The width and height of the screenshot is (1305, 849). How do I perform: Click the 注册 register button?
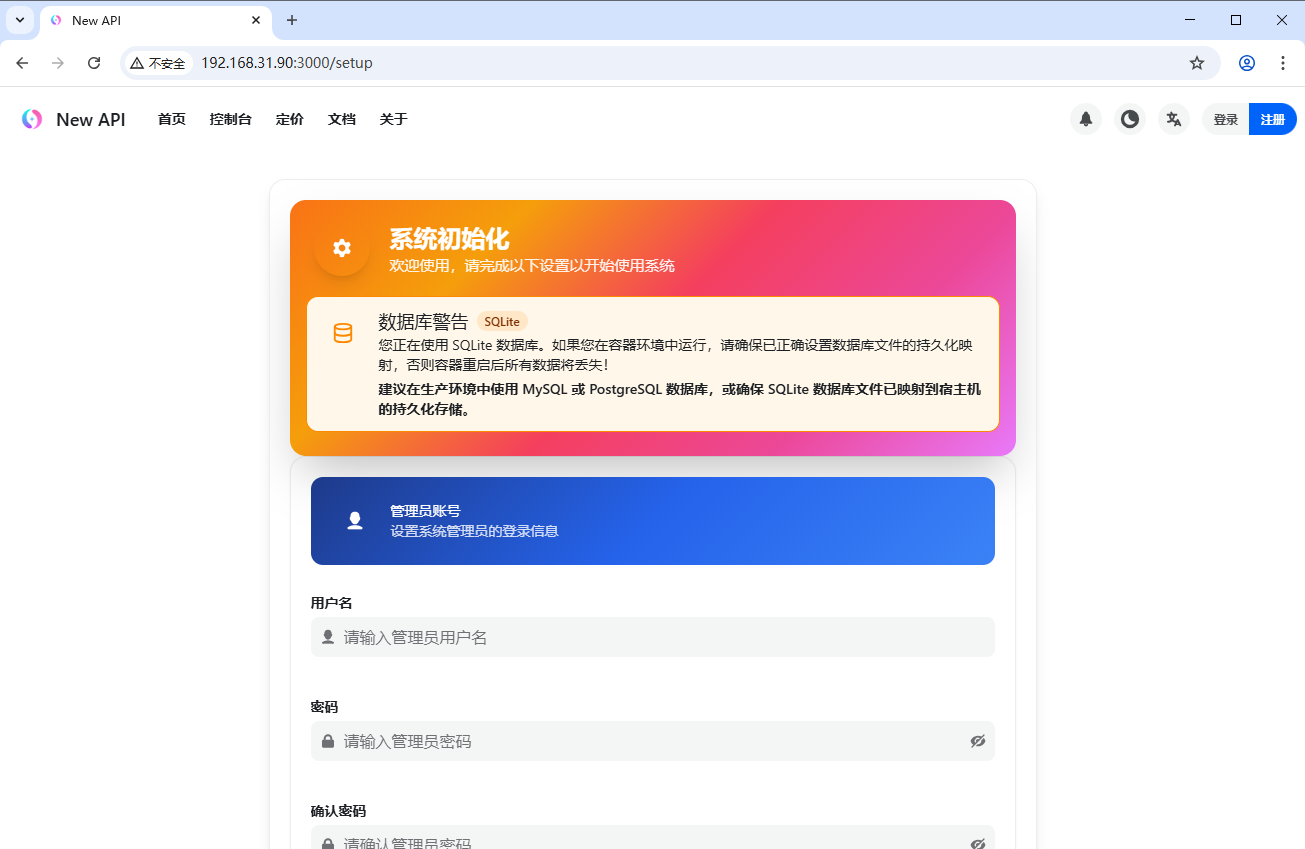(1272, 119)
